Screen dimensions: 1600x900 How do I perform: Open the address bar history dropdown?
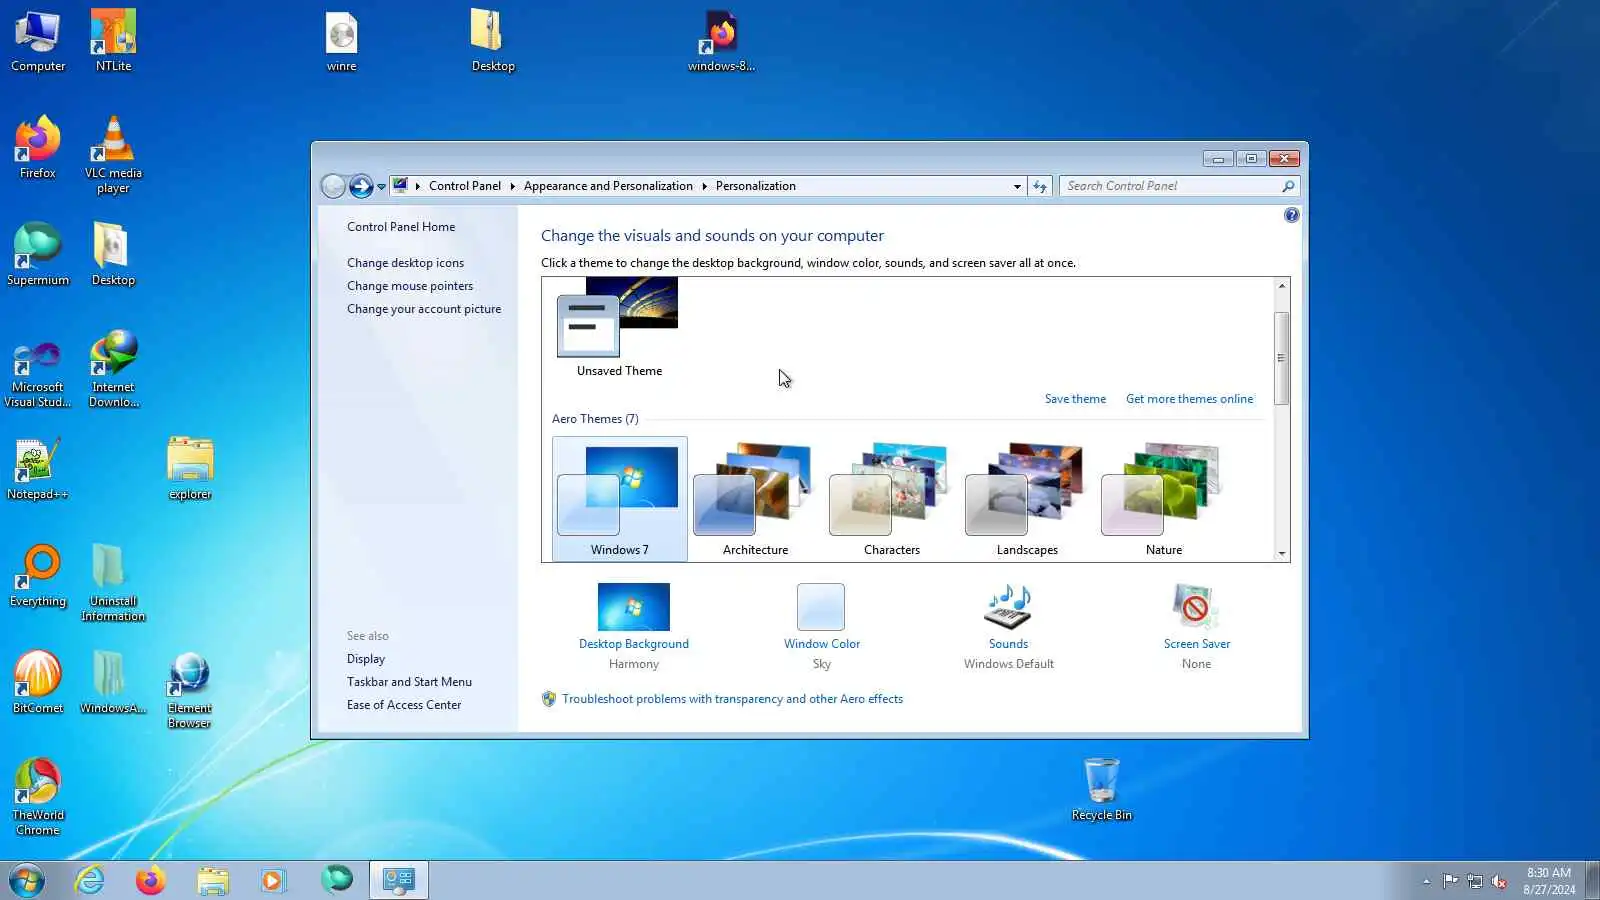(1017, 186)
